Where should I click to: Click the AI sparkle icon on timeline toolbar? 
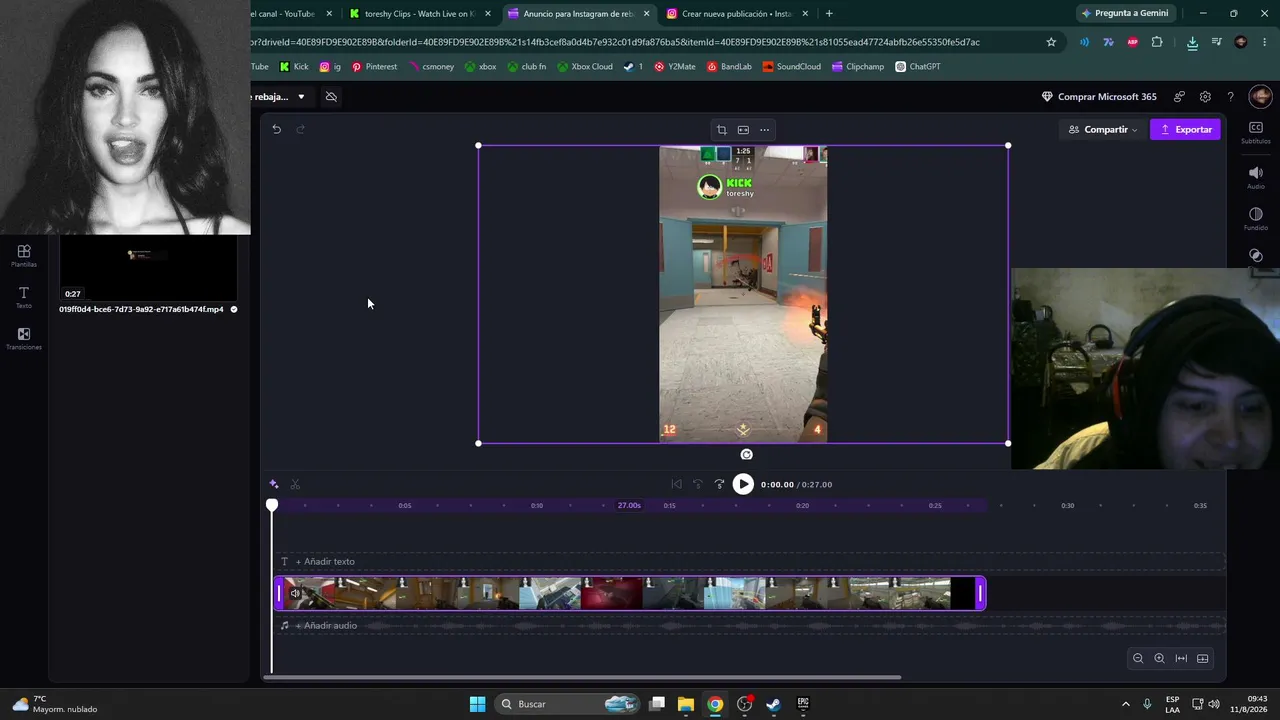274,484
